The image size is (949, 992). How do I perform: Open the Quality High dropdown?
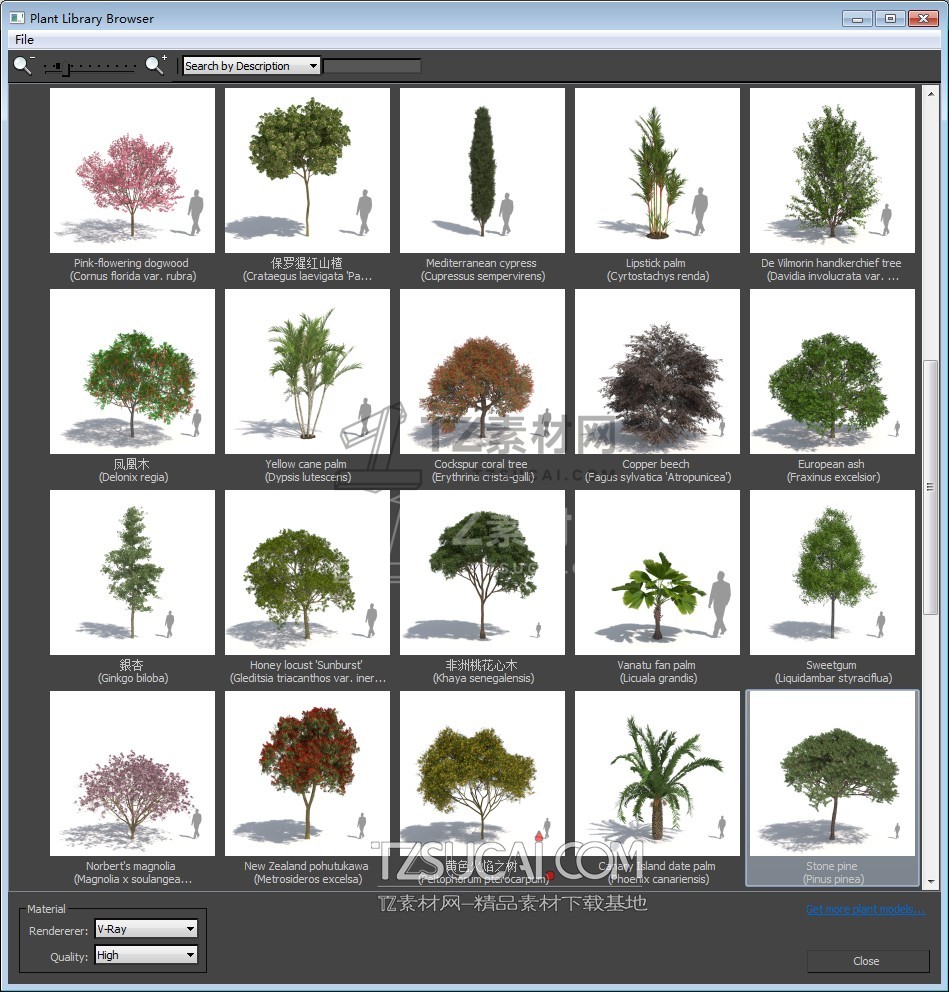point(146,955)
